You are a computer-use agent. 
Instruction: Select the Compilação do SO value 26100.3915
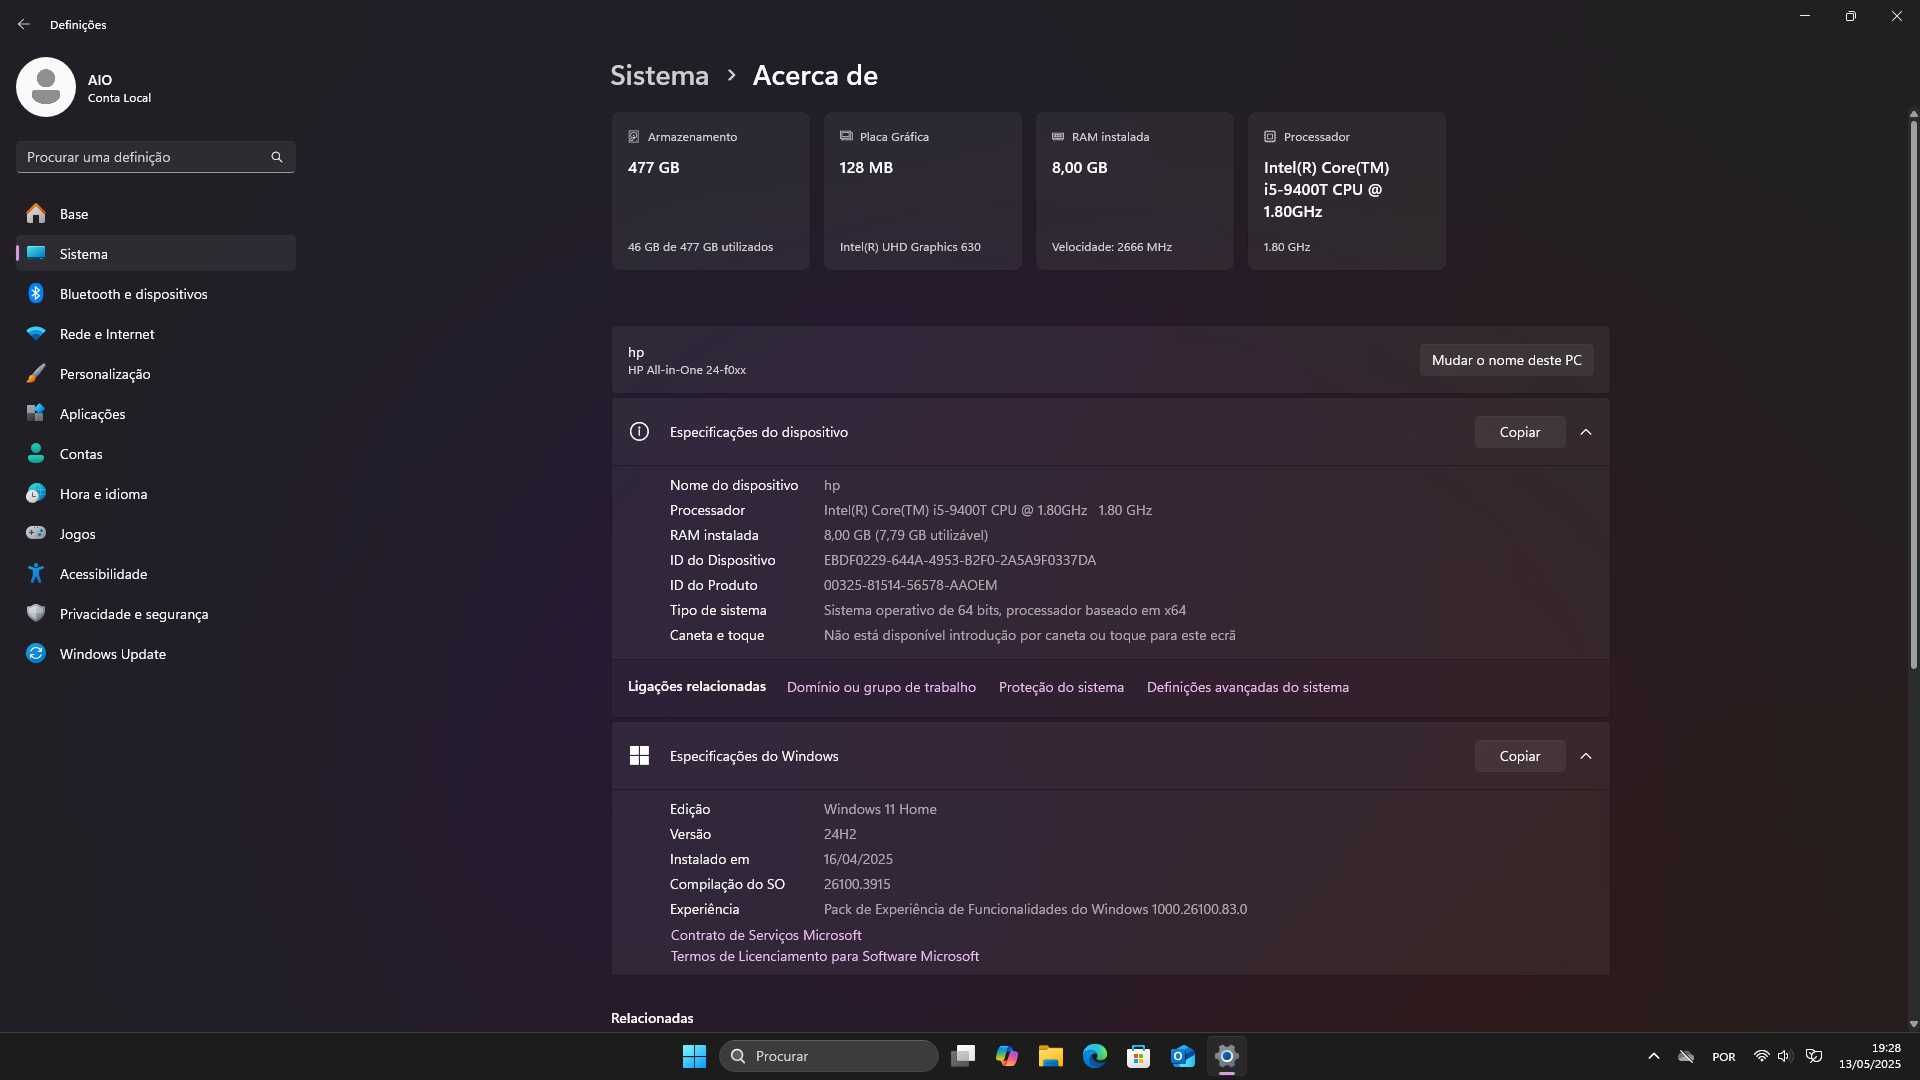pyautogui.click(x=857, y=884)
